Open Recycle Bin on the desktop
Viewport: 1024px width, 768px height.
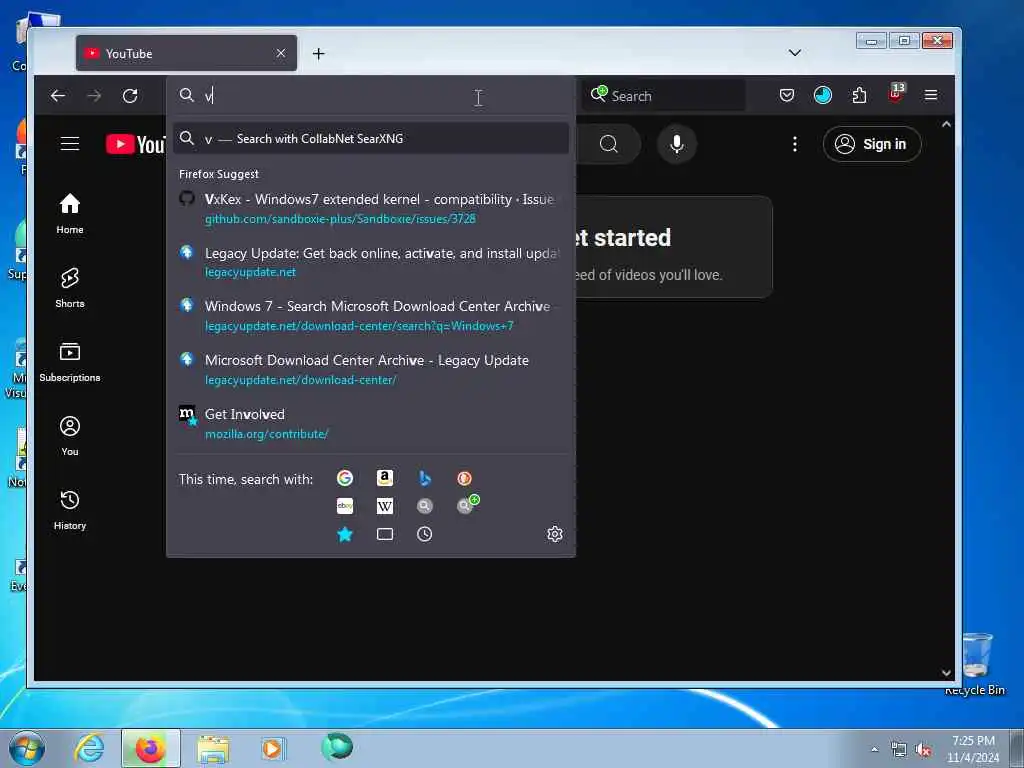tap(974, 663)
